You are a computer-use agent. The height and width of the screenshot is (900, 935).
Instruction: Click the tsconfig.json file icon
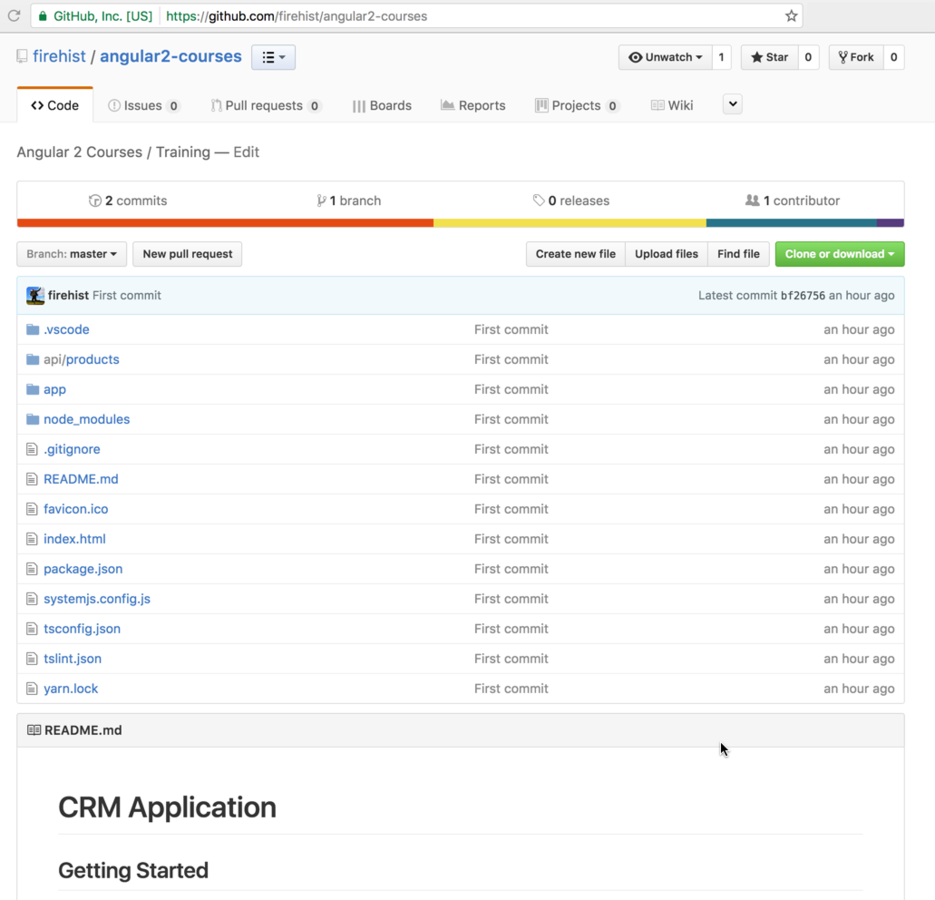point(32,628)
